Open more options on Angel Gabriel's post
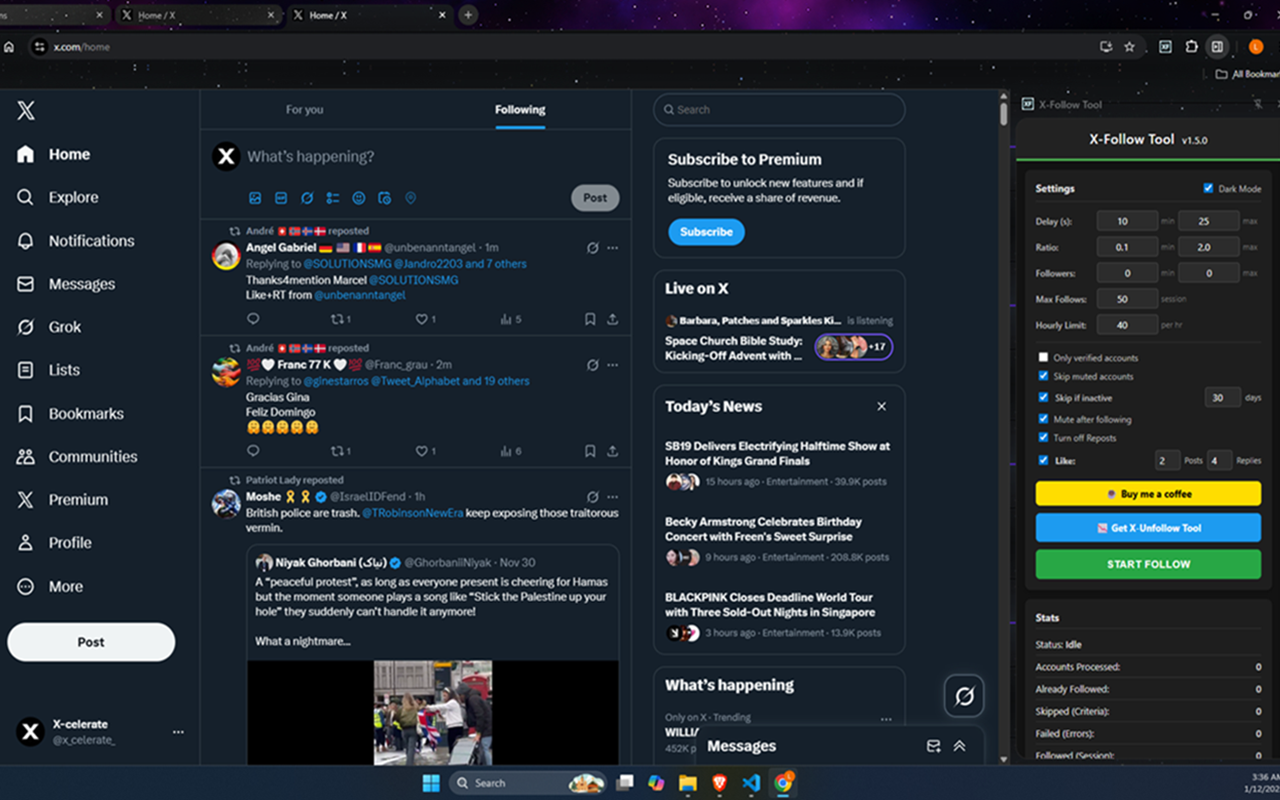1280x800 pixels. 612,247
